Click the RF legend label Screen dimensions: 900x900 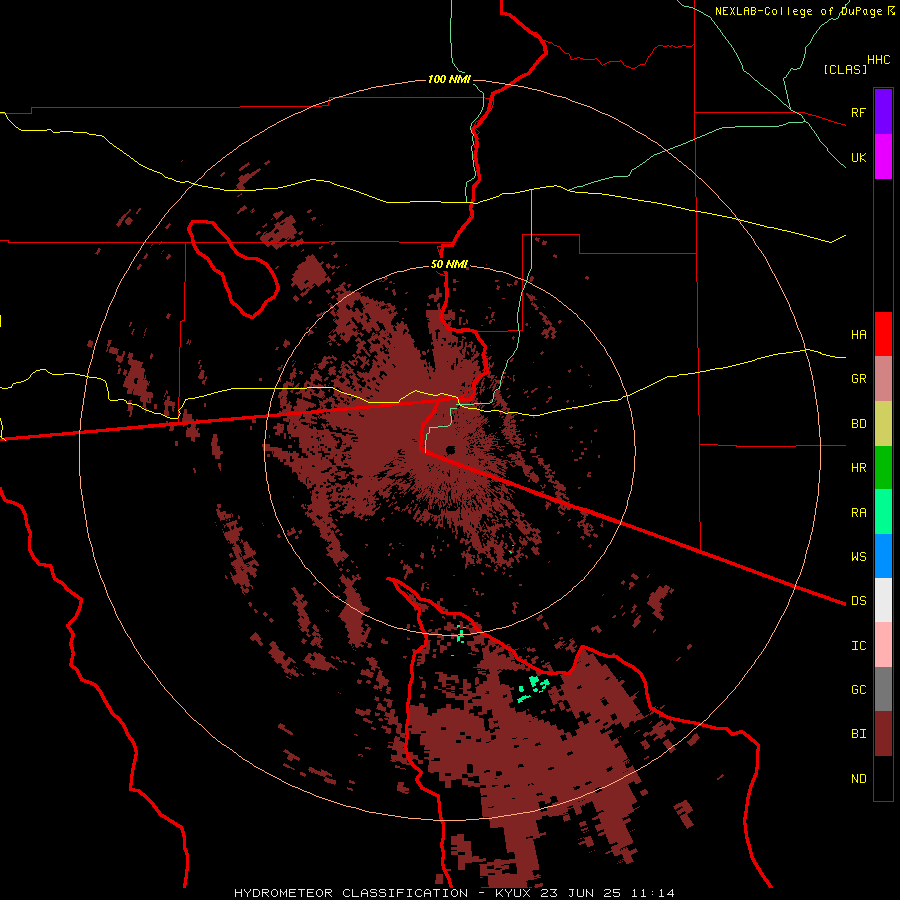pos(859,112)
